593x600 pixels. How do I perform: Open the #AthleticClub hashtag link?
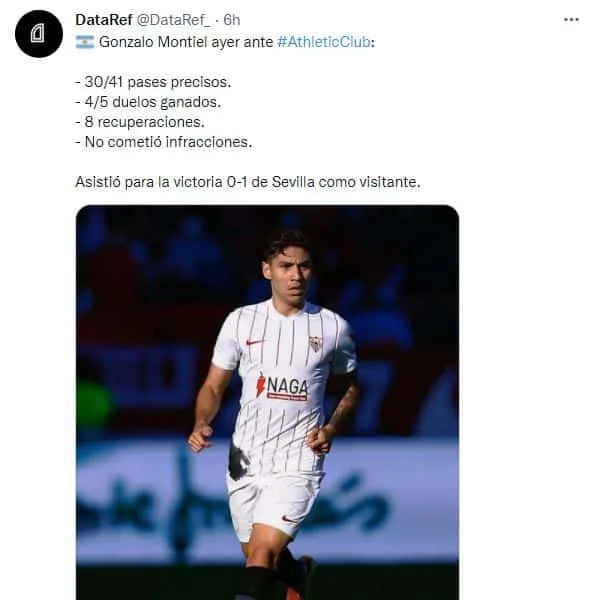[x=324, y=42]
